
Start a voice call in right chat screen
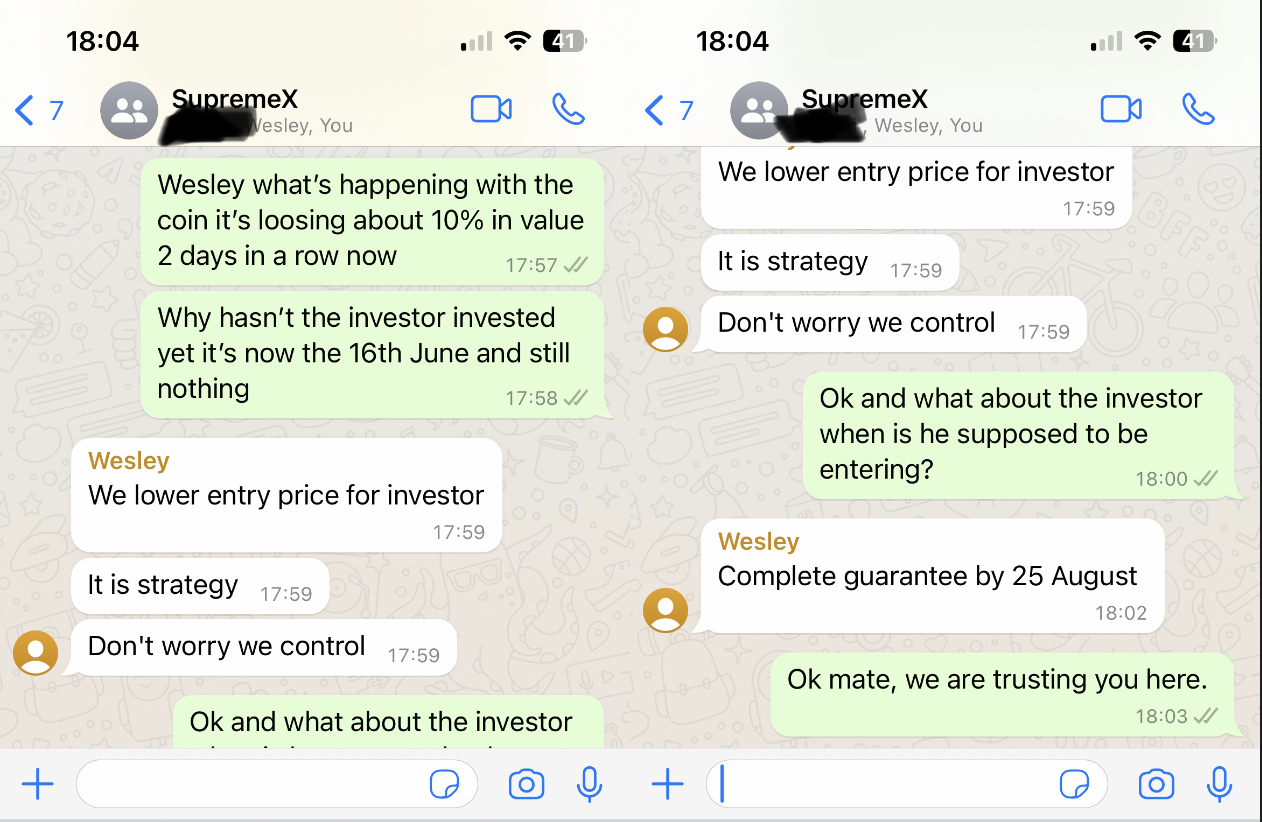[1198, 109]
